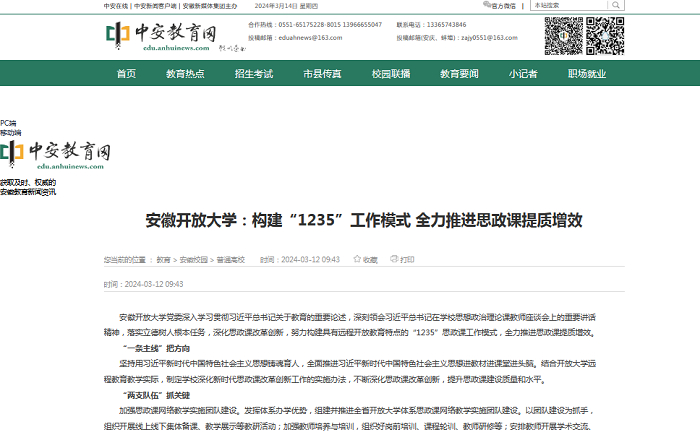
Task: Click the 收藏 link text
Action: click(370, 260)
